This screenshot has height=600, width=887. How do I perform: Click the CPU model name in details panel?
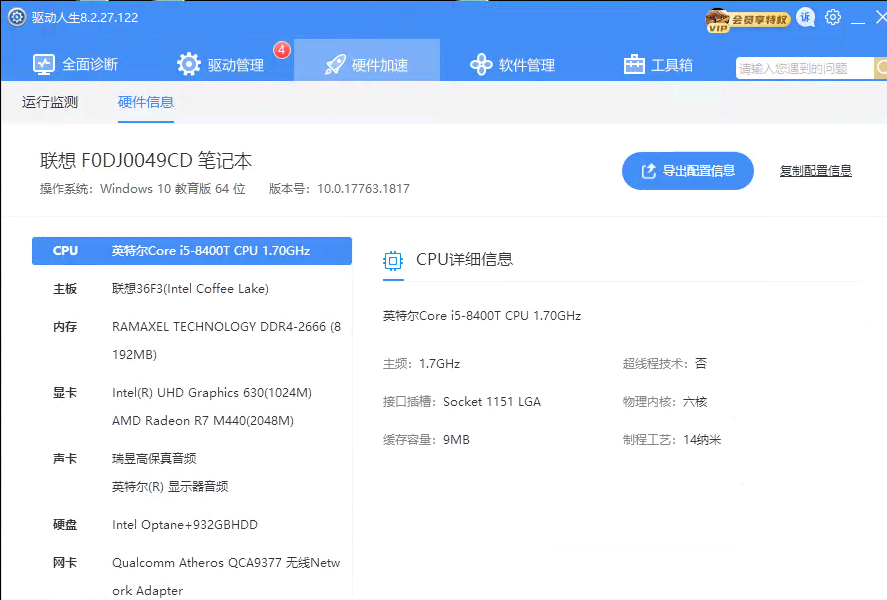tap(482, 316)
